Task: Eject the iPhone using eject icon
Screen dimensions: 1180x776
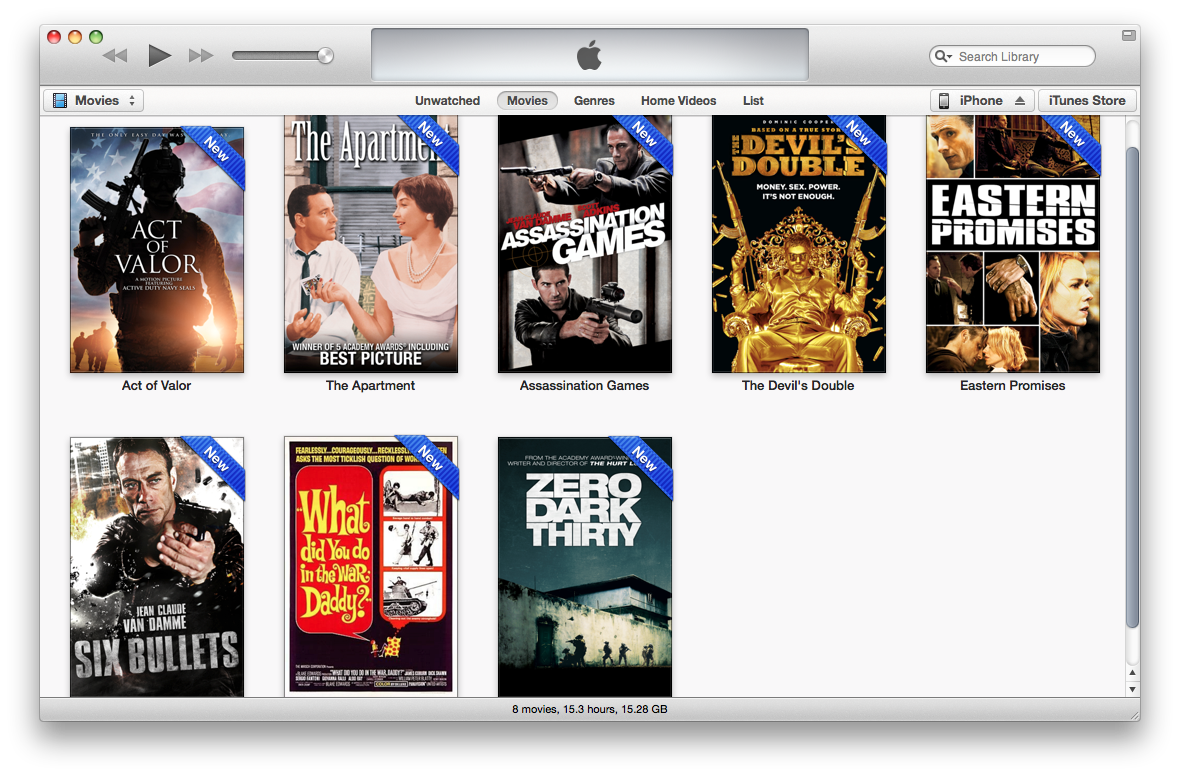Action: coord(1020,101)
